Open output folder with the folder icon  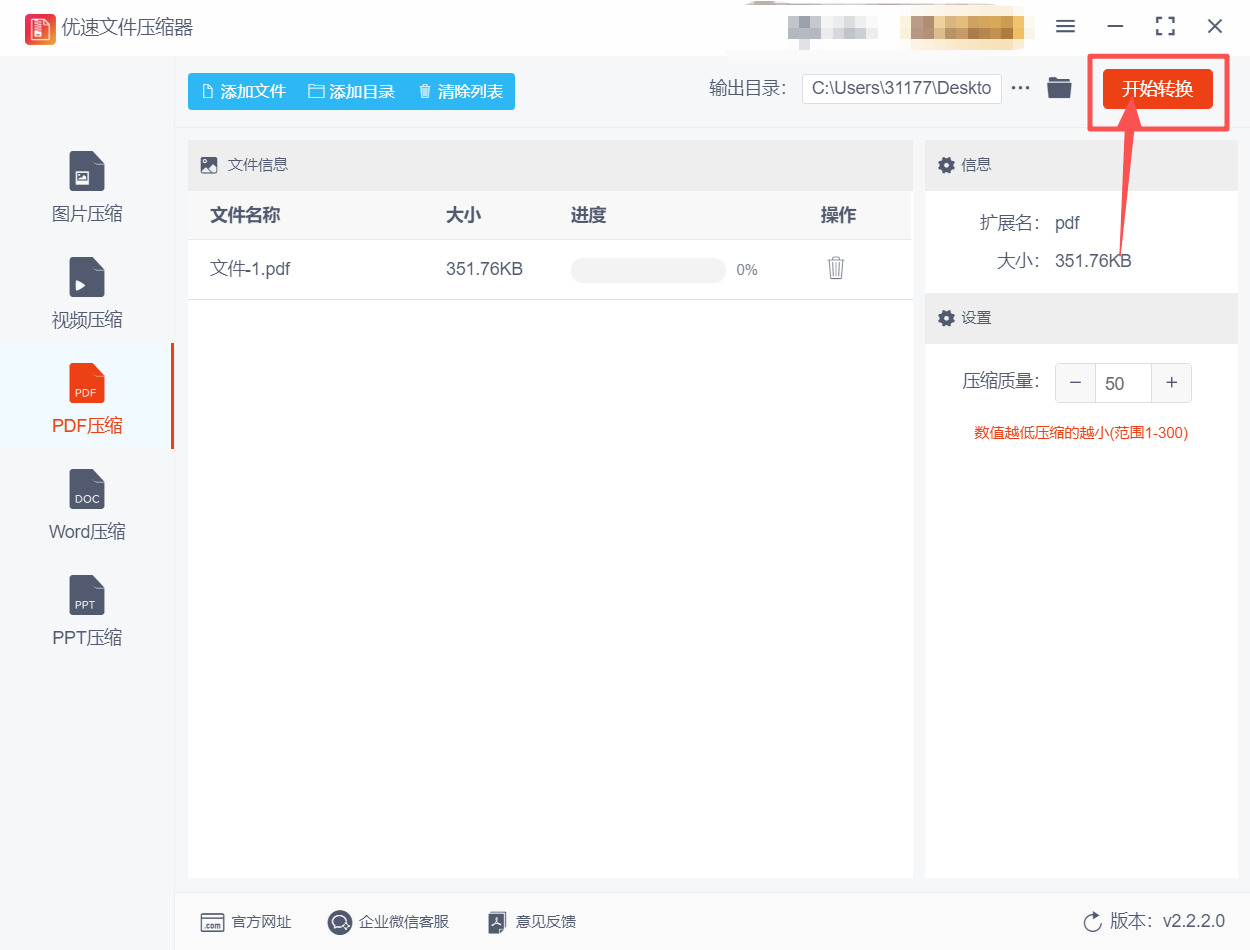click(1059, 87)
